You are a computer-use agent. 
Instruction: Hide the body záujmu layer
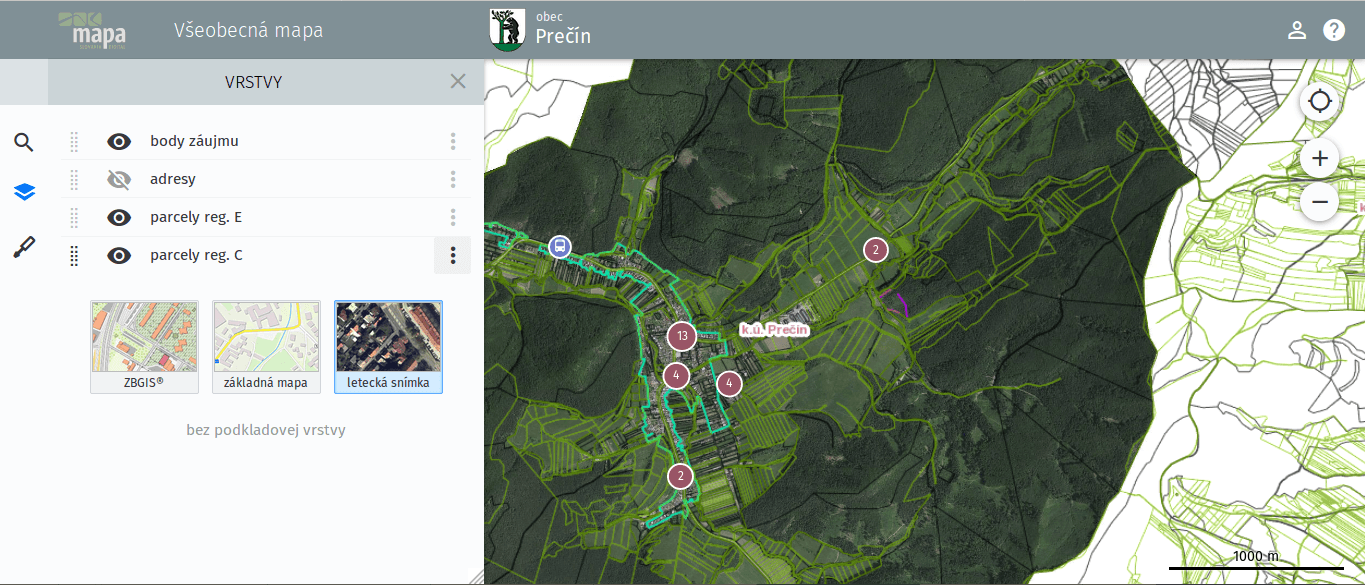[119, 141]
